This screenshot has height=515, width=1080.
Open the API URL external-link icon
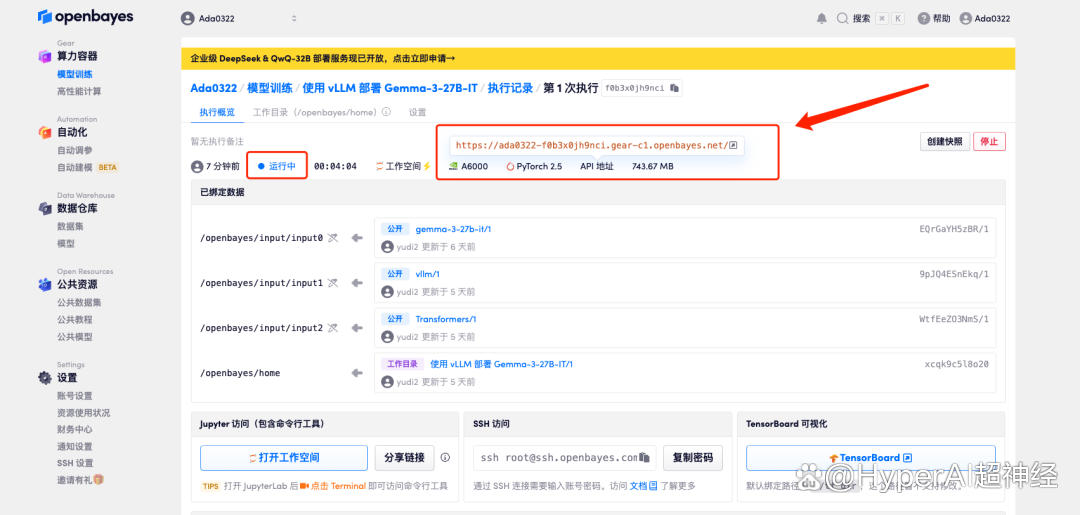click(x=734, y=145)
